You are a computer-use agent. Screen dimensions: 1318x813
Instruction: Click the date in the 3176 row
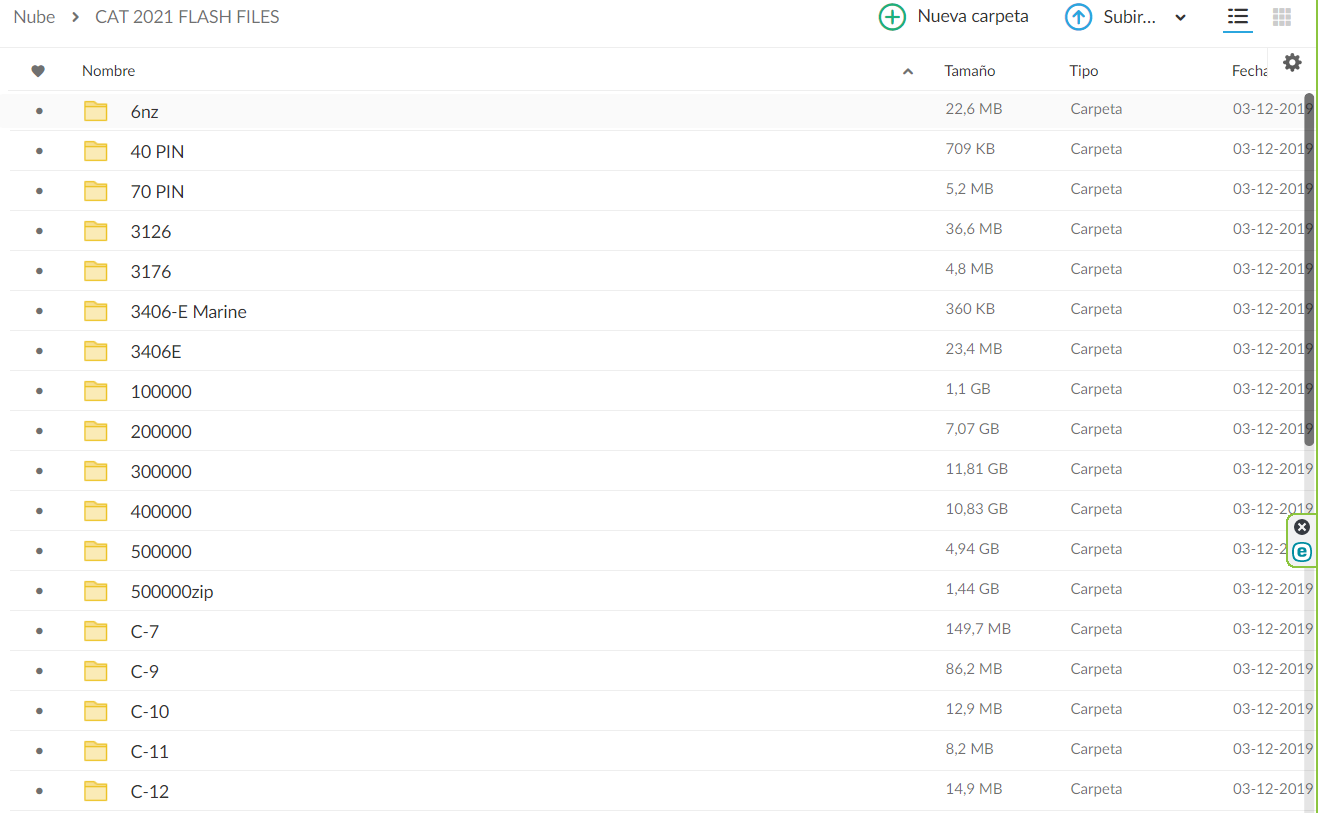1272,269
